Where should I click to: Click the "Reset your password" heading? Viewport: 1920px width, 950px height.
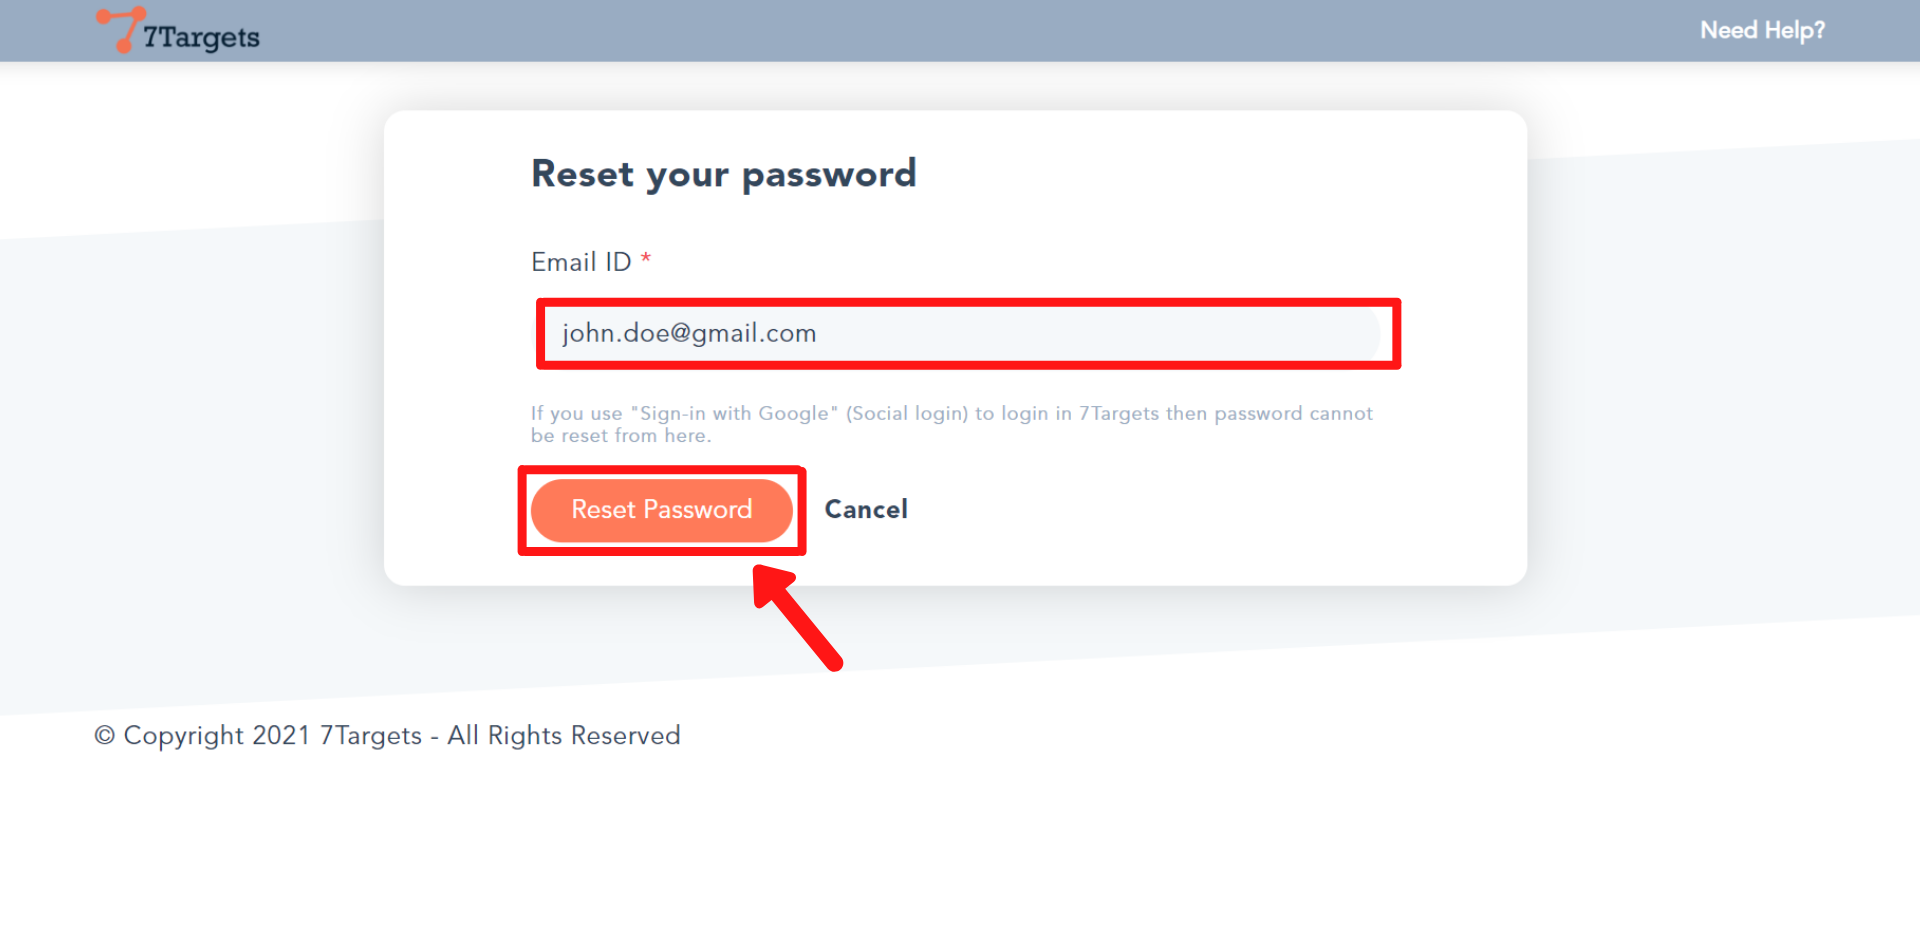[723, 174]
